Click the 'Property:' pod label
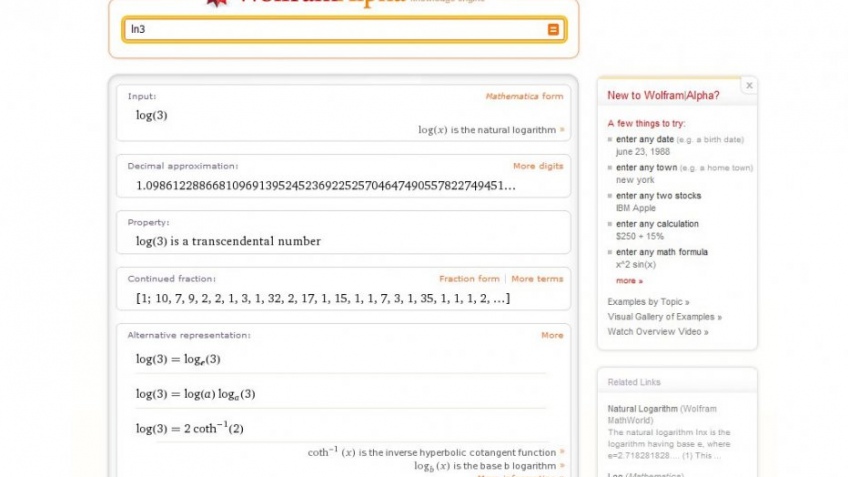 click(x=148, y=223)
